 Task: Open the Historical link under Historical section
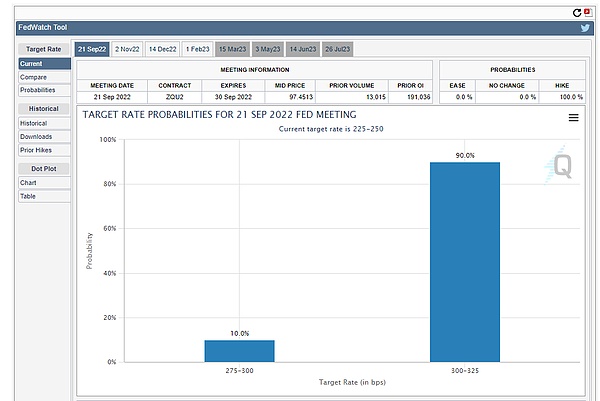[44, 123]
